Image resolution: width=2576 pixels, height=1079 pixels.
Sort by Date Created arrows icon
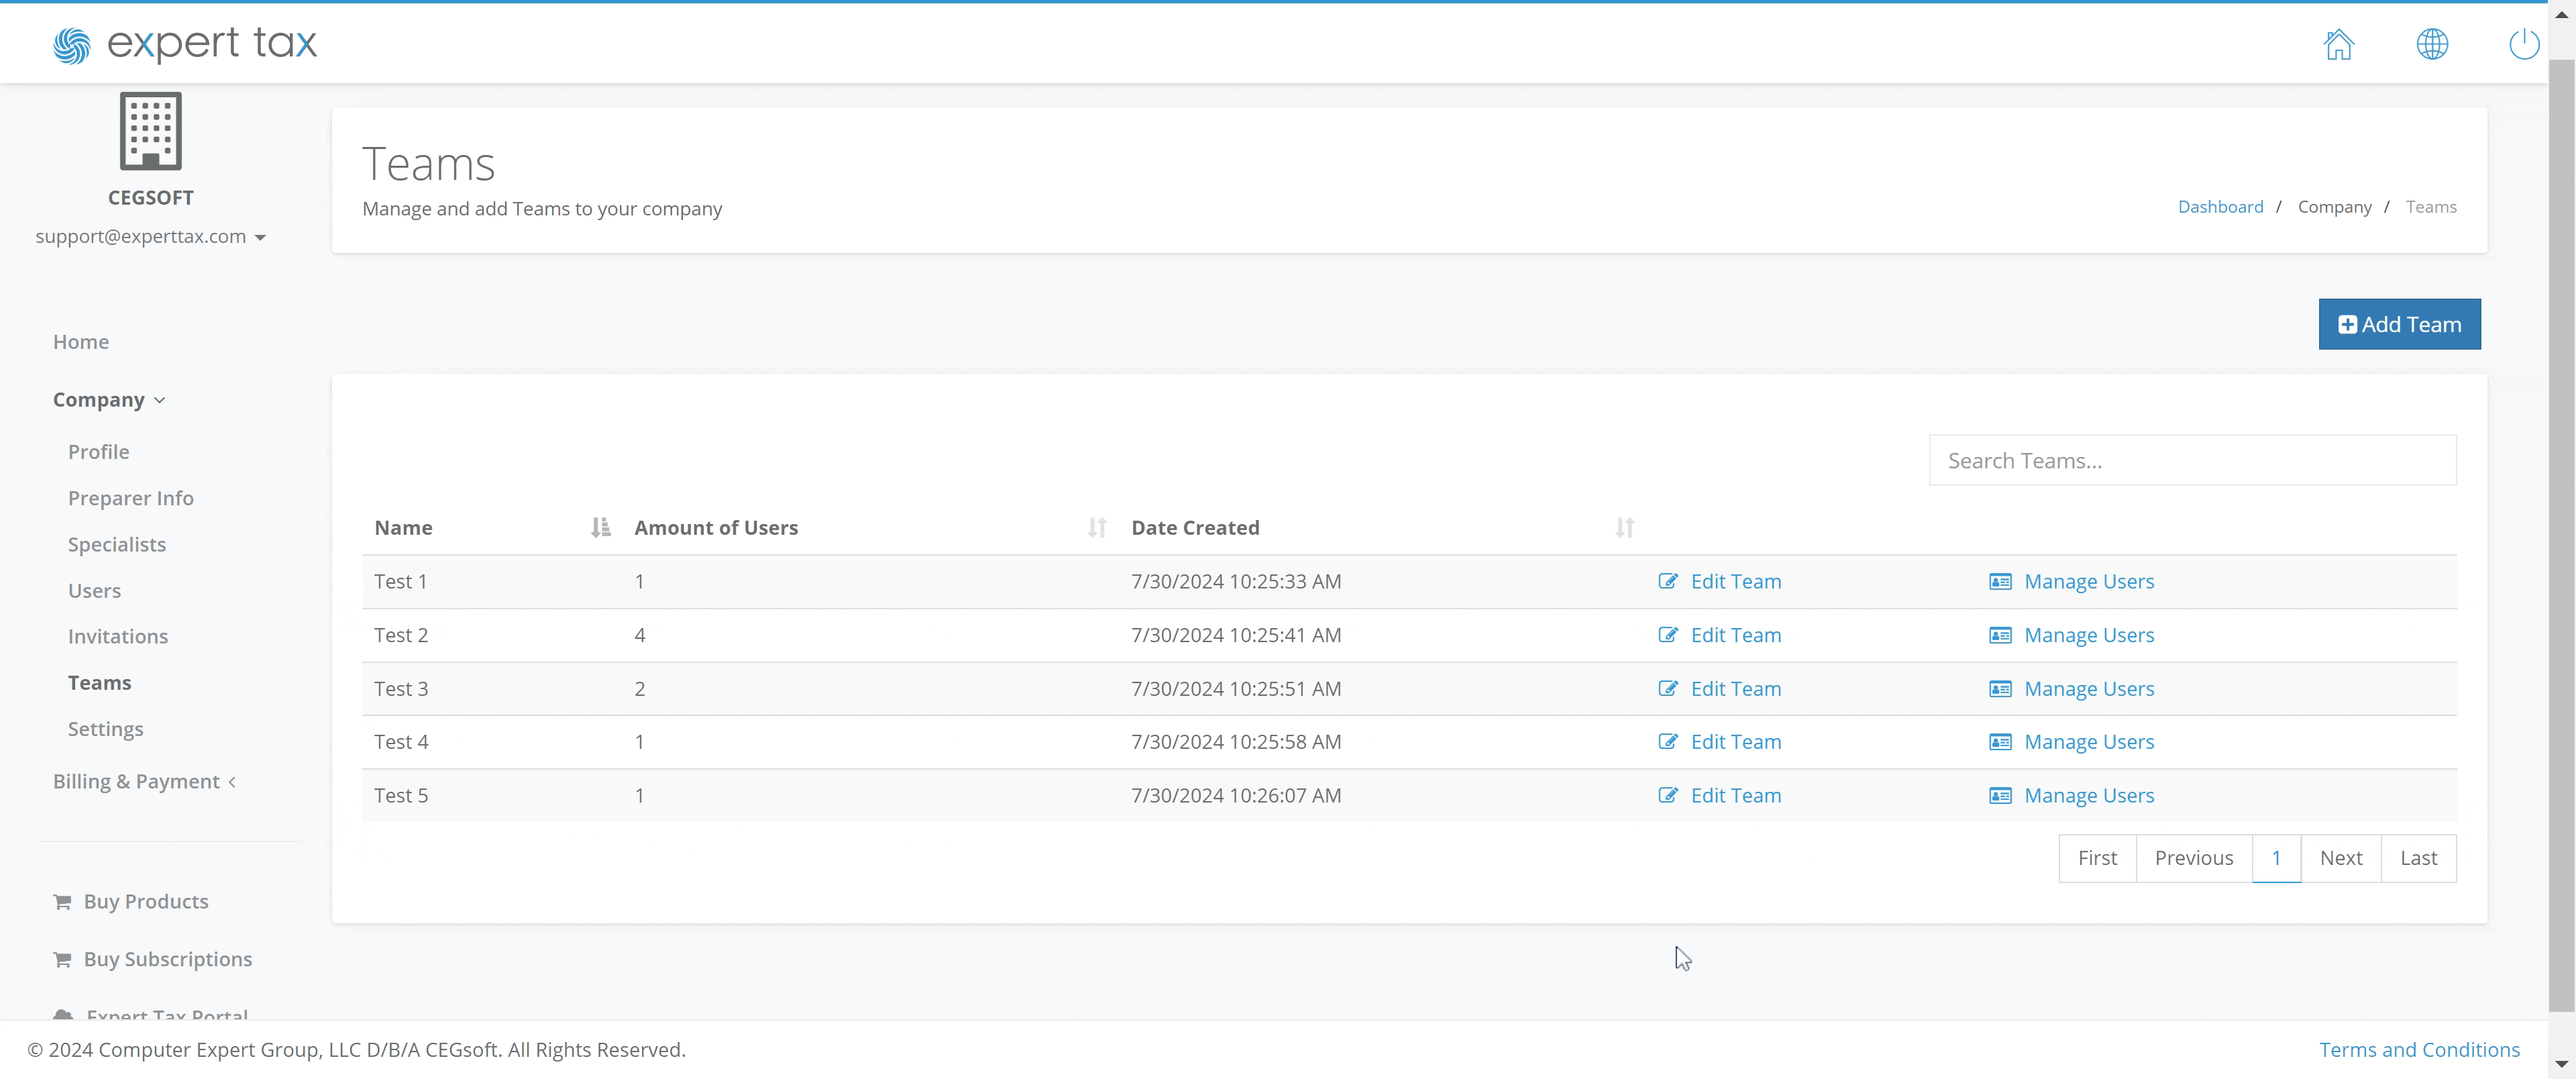coord(1625,527)
